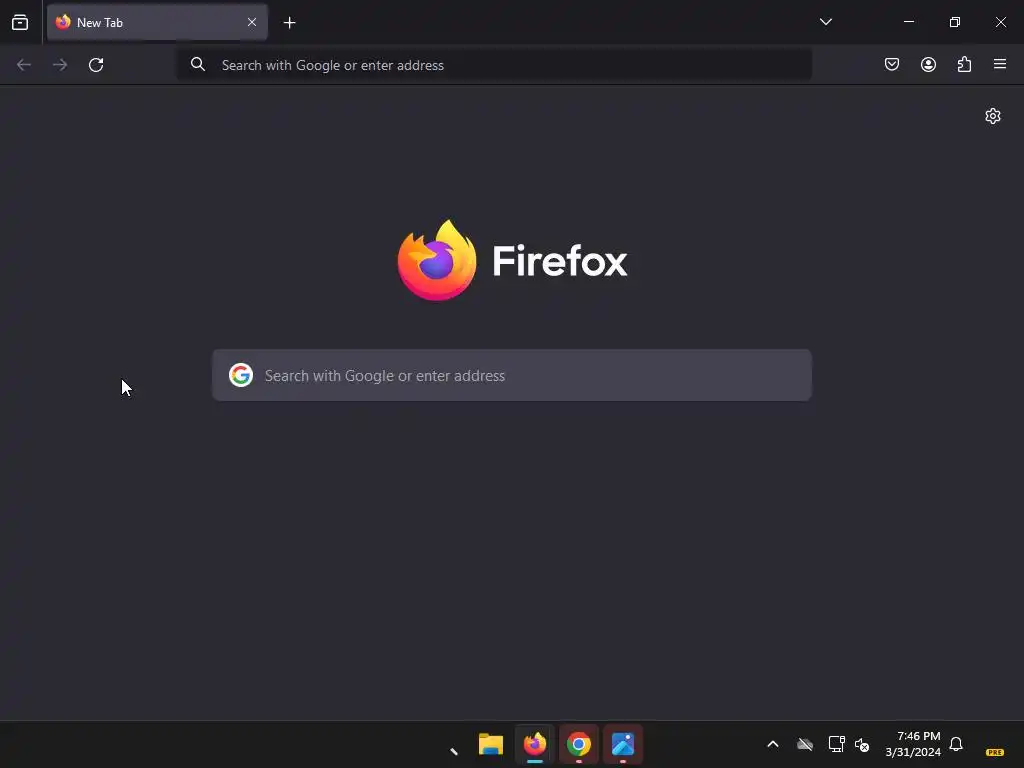The width and height of the screenshot is (1024, 768).
Task: Go forward one page arrow
Action: click(x=60, y=65)
